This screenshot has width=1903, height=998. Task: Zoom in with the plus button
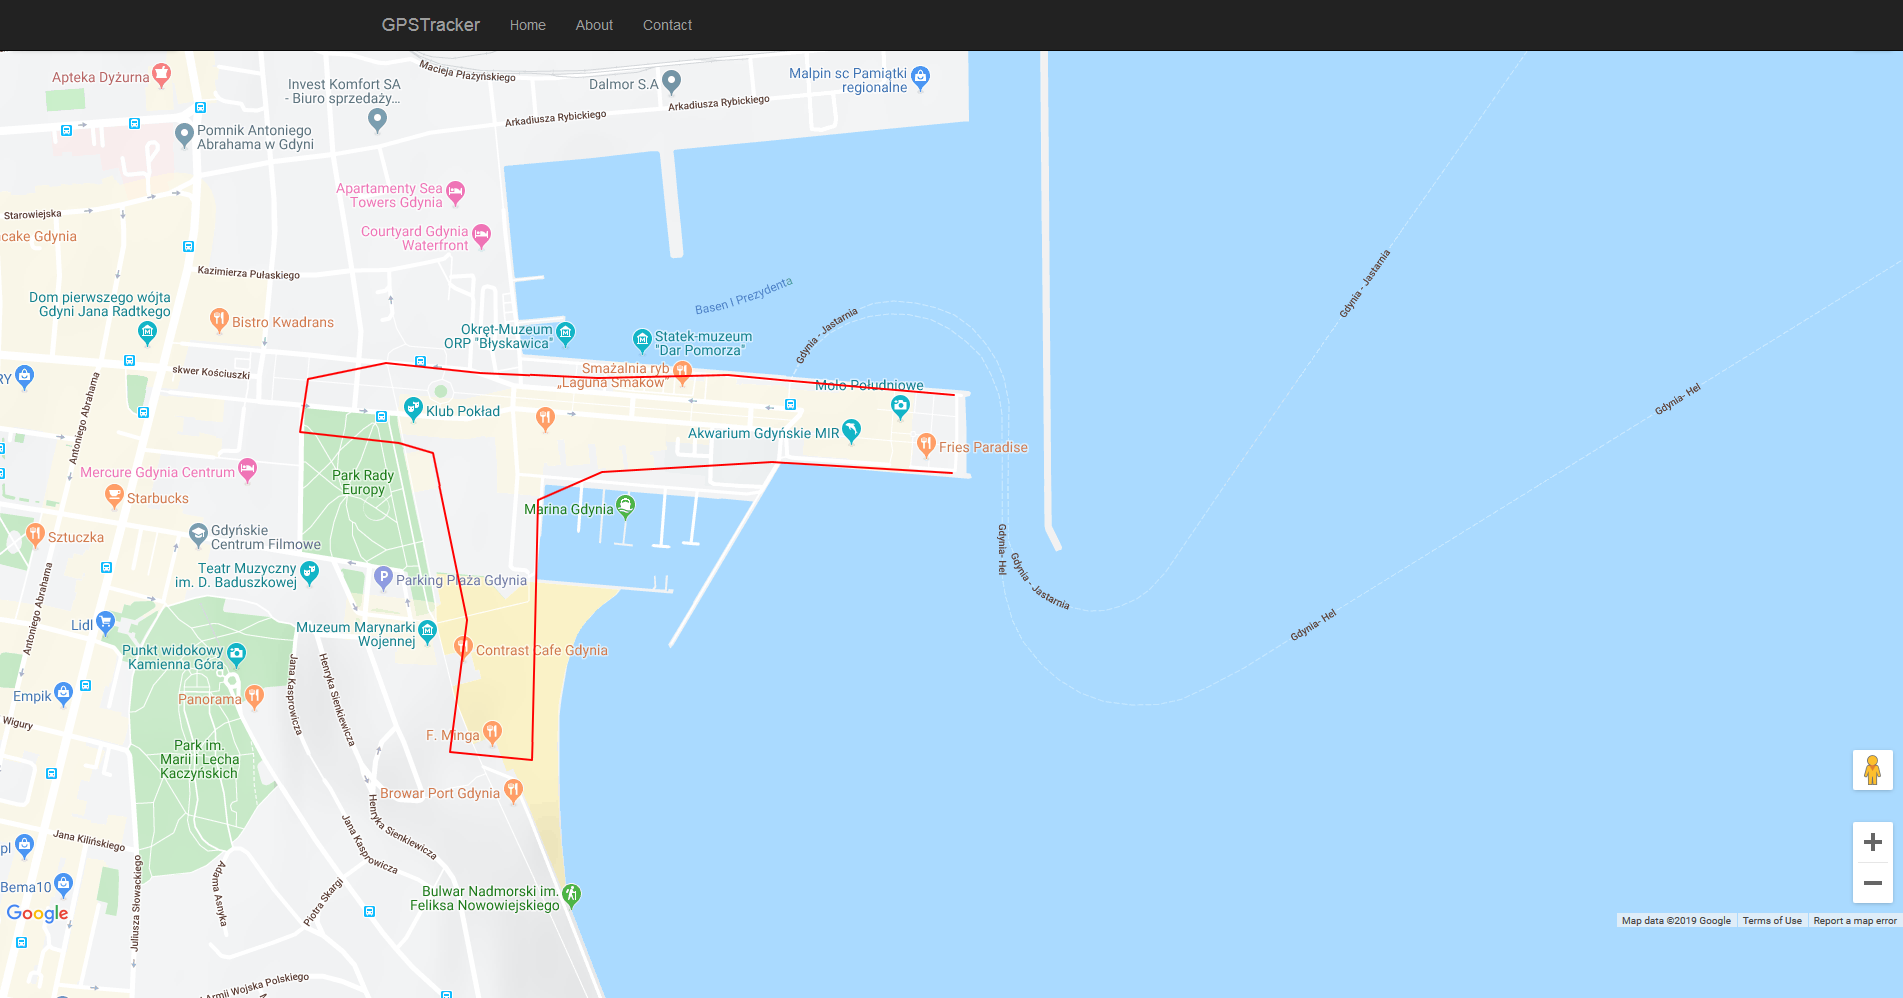click(1873, 843)
